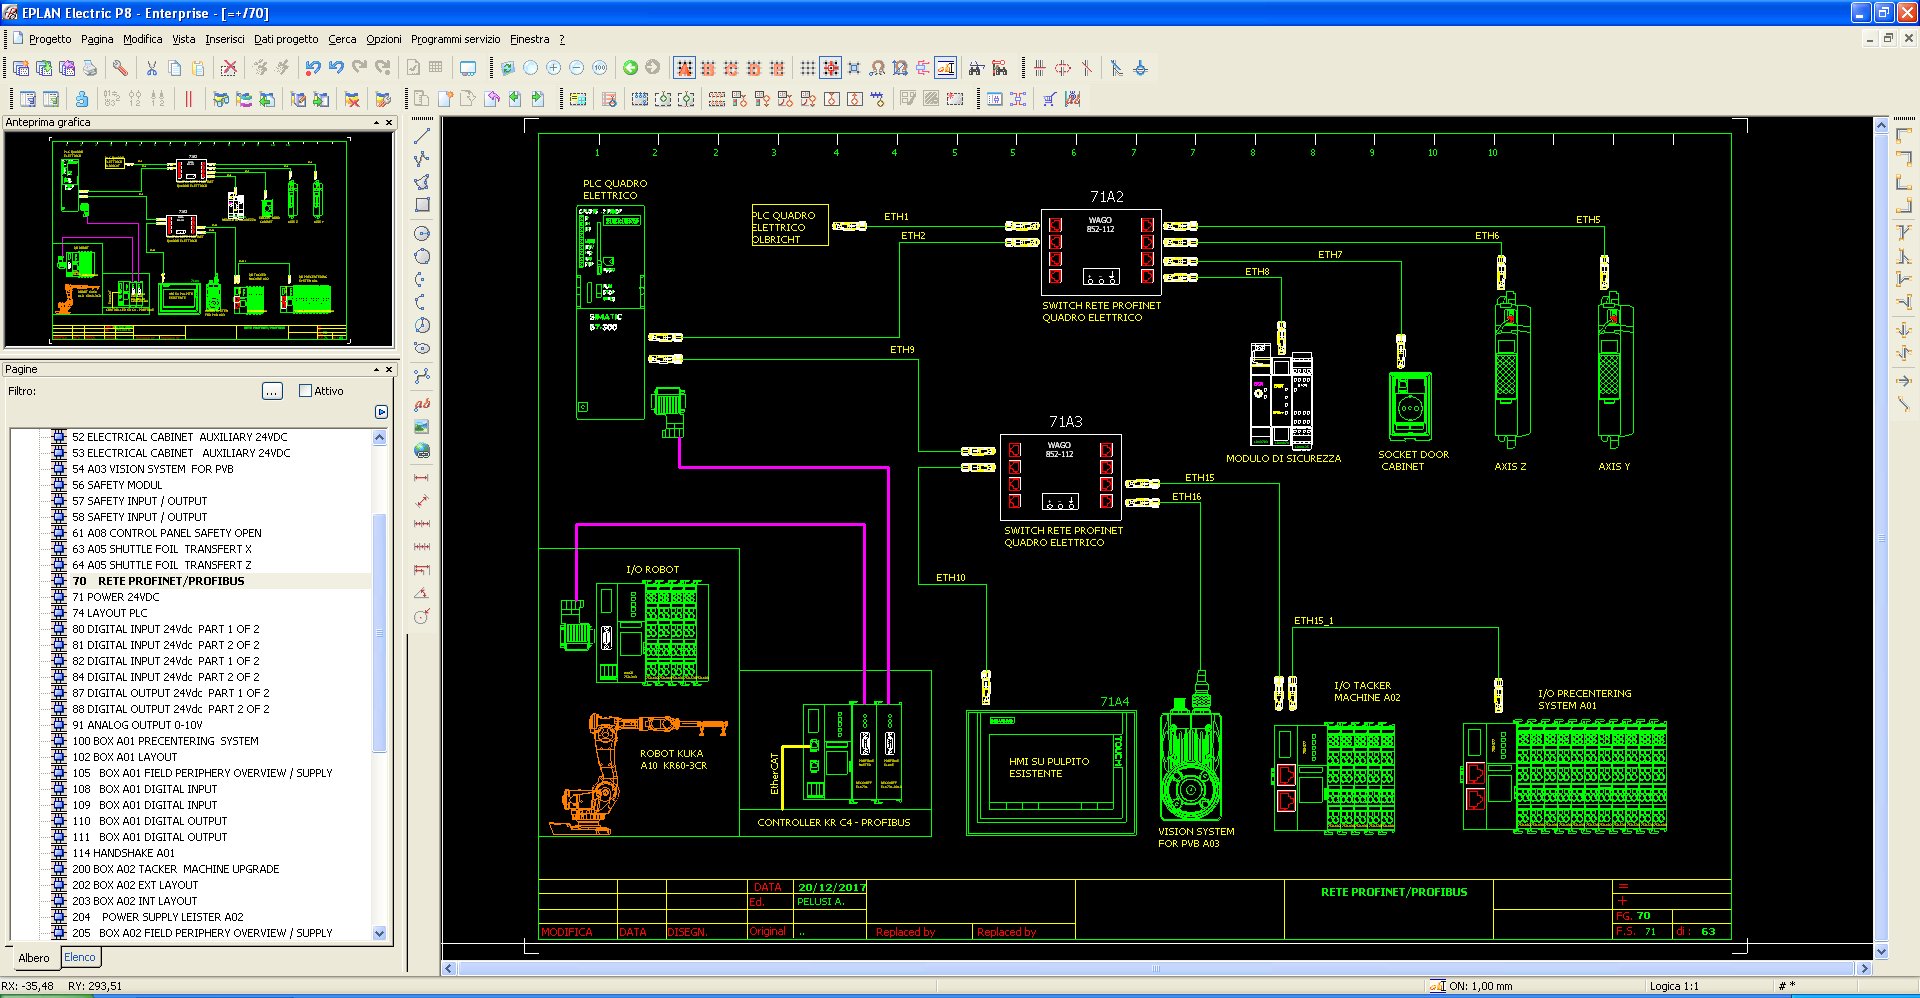This screenshot has height=998, width=1920.
Task: Click the binoculars Find icon
Action: click(x=976, y=68)
